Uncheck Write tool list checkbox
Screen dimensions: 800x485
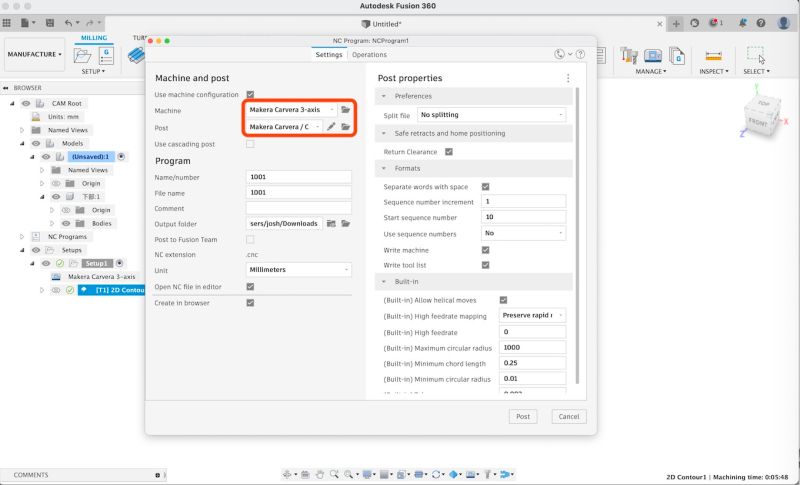coord(485,265)
